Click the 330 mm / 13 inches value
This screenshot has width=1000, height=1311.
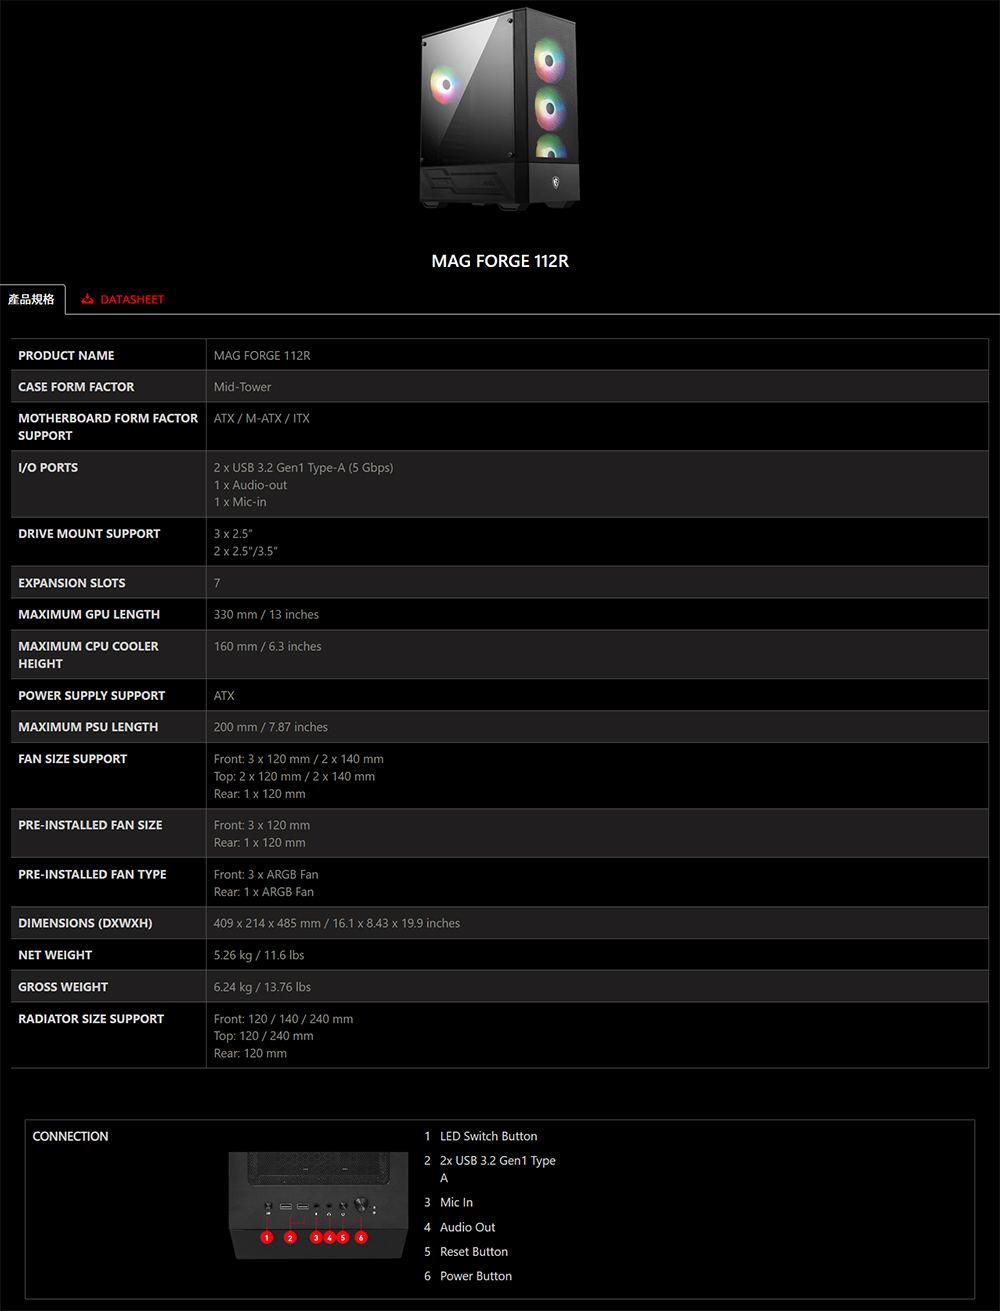tap(267, 615)
